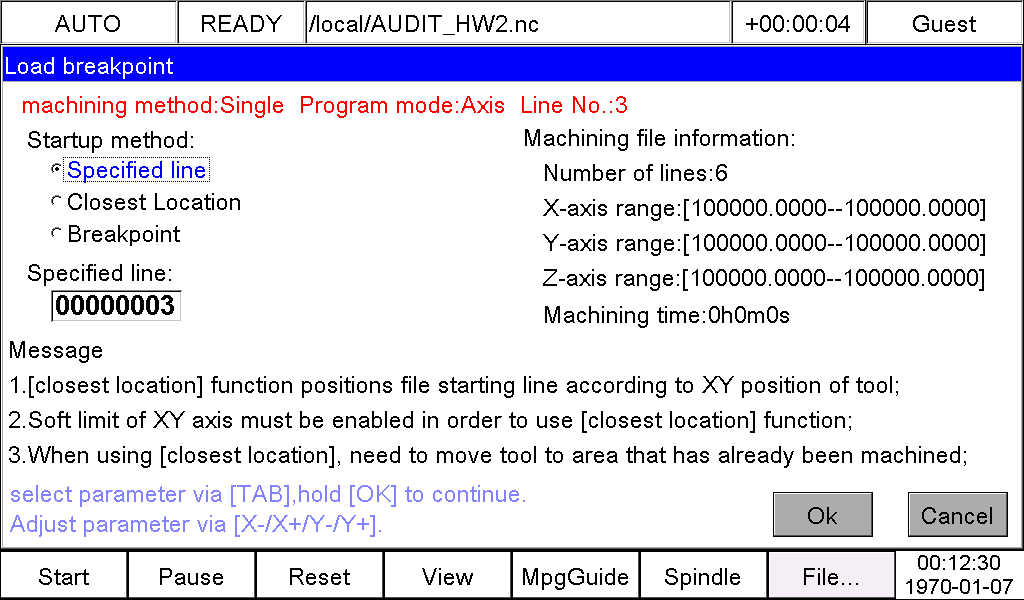Click the +00:00:04 elapsed timer

(x=798, y=24)
